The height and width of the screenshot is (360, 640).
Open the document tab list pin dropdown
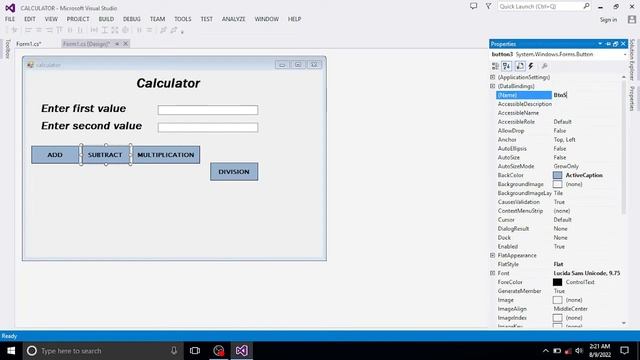click(117, 44)
